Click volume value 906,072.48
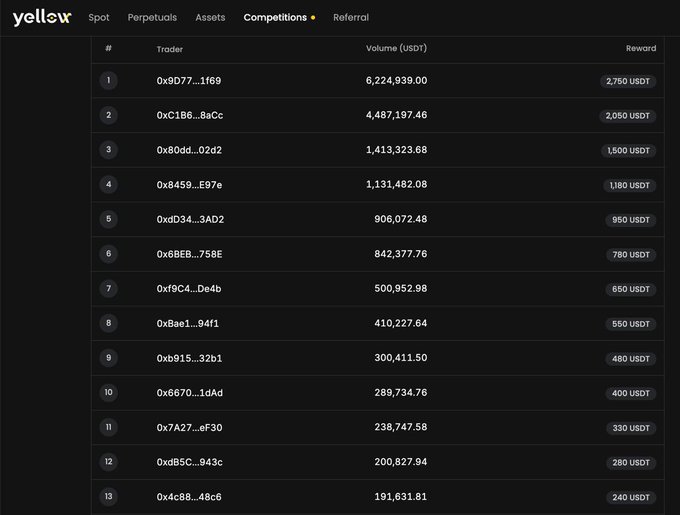 [x=401, y=219]
